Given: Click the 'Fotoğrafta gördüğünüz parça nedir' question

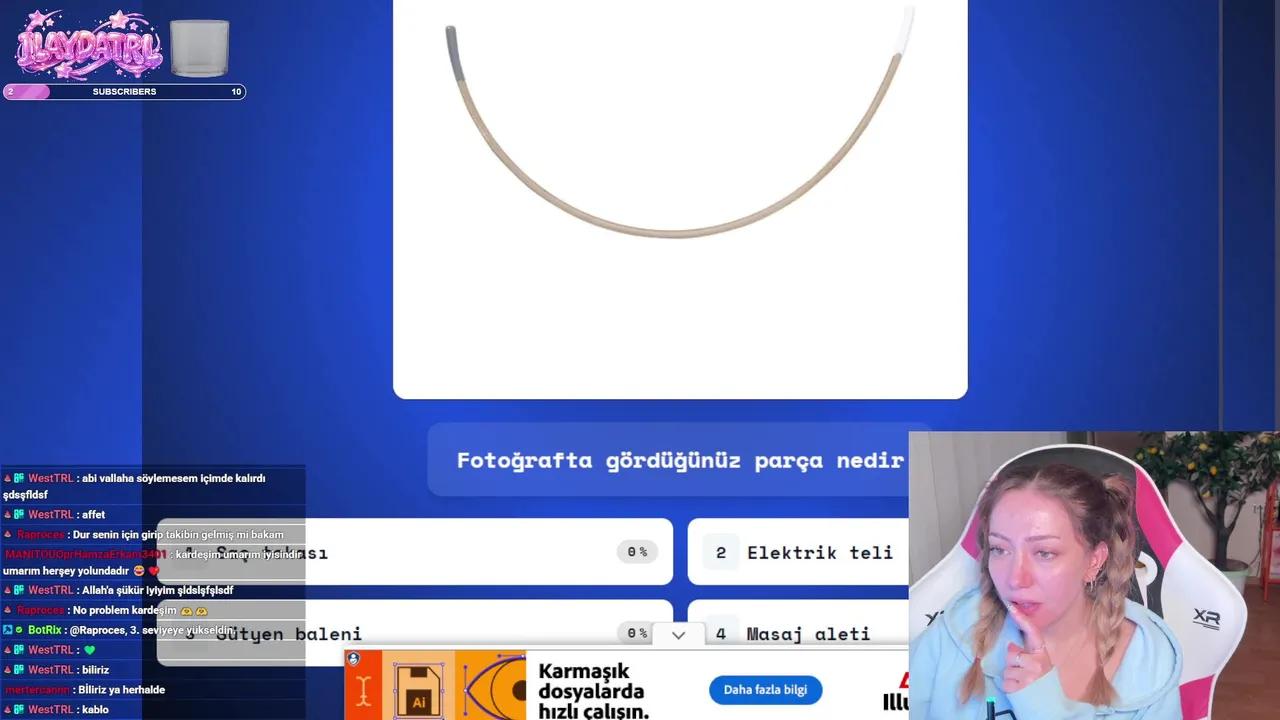Looking at the screenshot, I should tap(680, 460).
